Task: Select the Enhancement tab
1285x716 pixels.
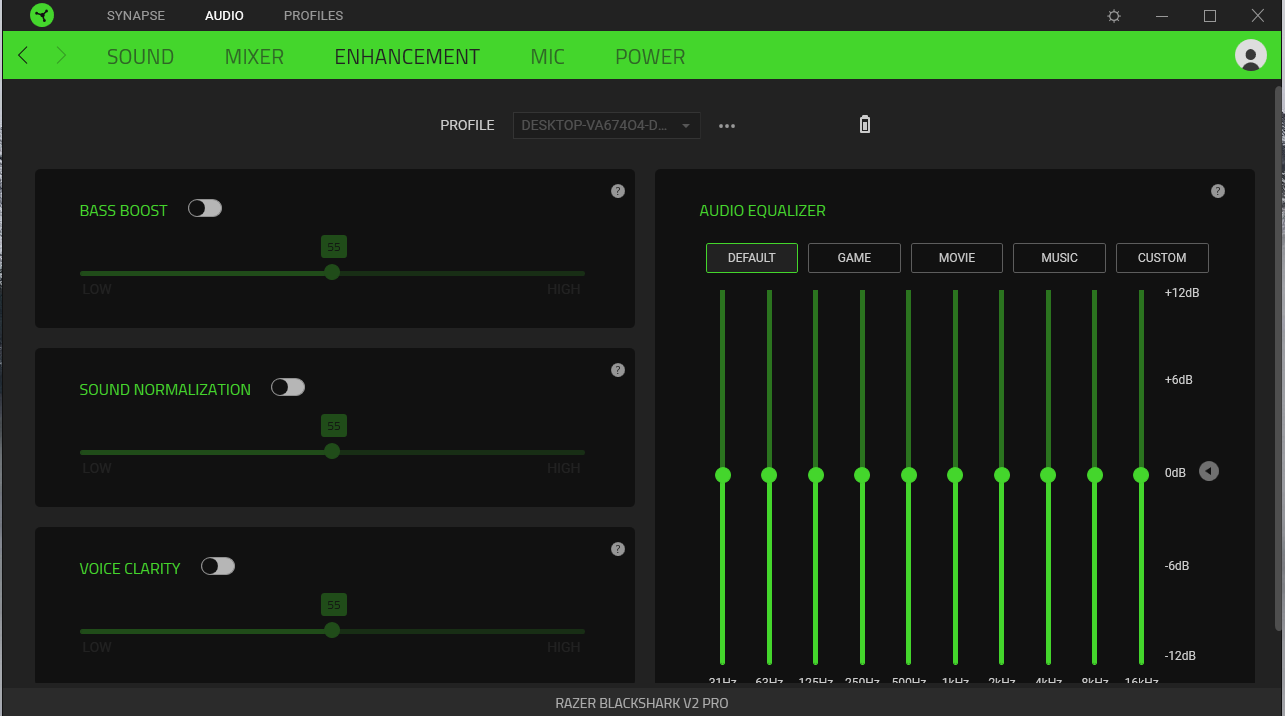Action: click(407, 57)
